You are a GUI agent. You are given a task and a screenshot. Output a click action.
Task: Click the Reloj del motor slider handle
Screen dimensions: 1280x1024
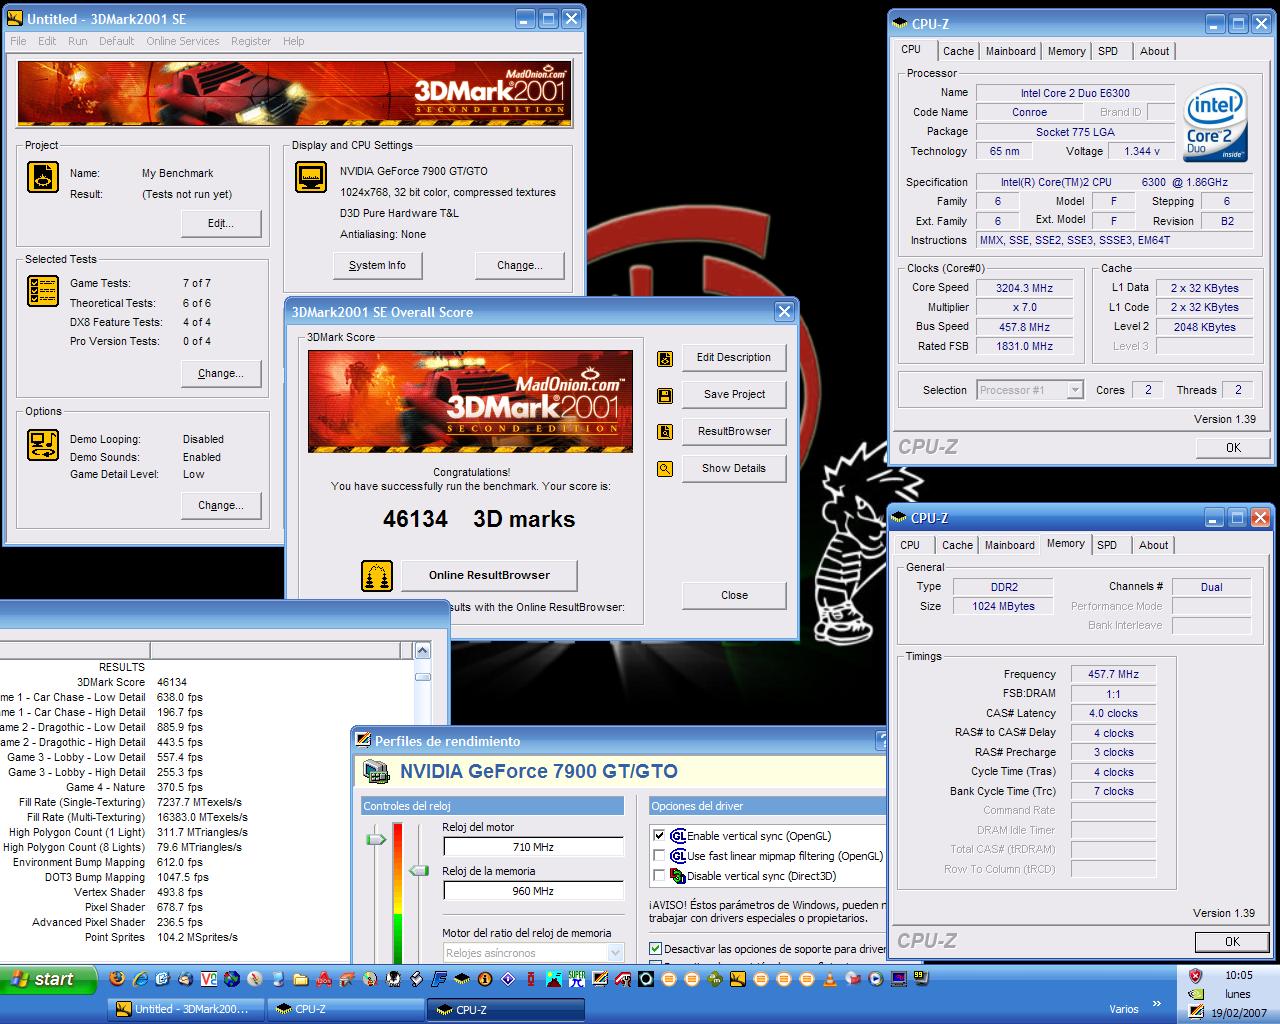click(x=376, y=839)
